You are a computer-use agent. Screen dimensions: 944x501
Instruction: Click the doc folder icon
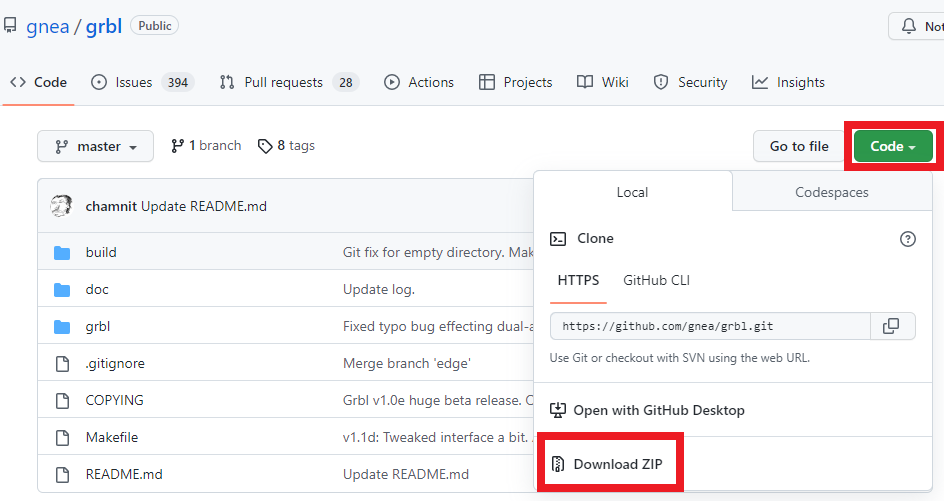[62, 290]
